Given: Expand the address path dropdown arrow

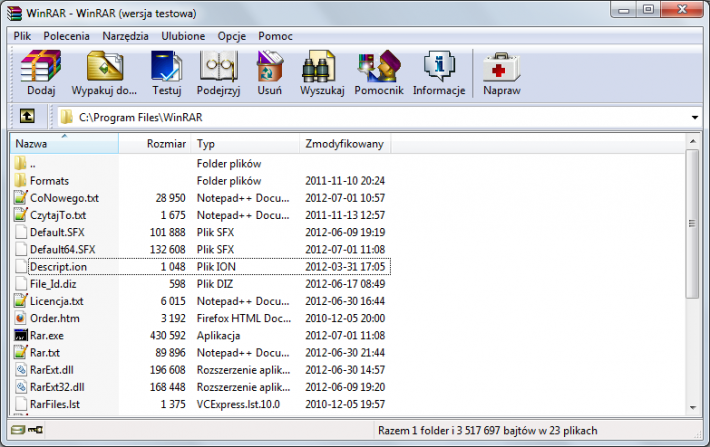Looking at the screenshot, I should (x=695, y=118).
